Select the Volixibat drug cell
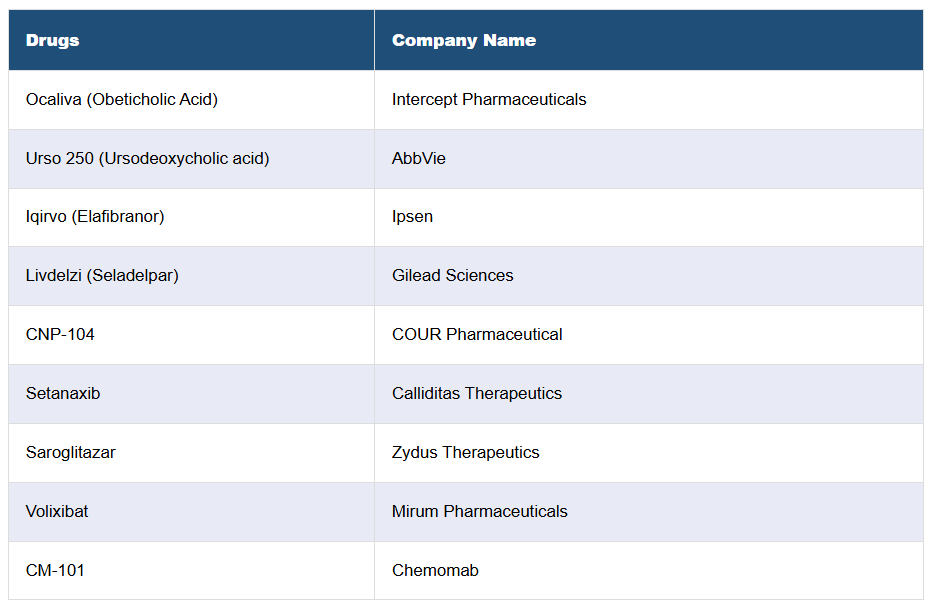This screenshot has height=605, width=931. point(57,512)
